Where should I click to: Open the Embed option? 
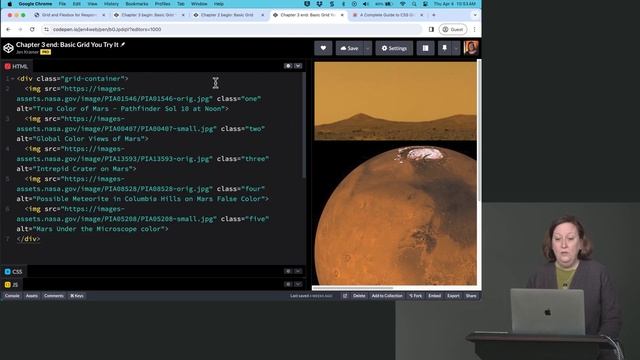(434, 296)
